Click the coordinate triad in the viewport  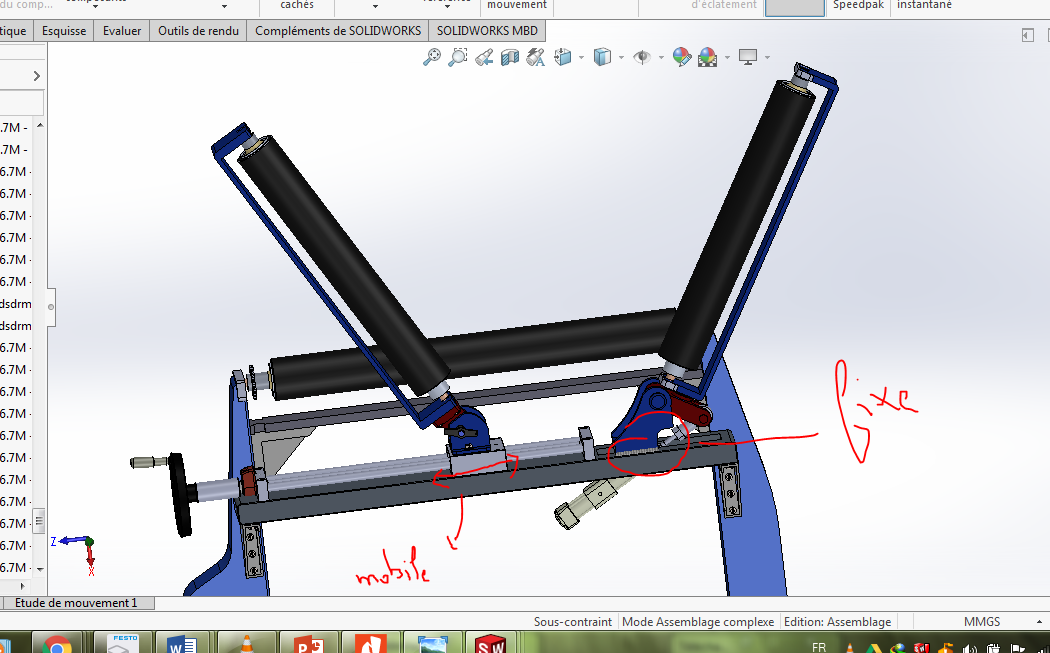75,555
